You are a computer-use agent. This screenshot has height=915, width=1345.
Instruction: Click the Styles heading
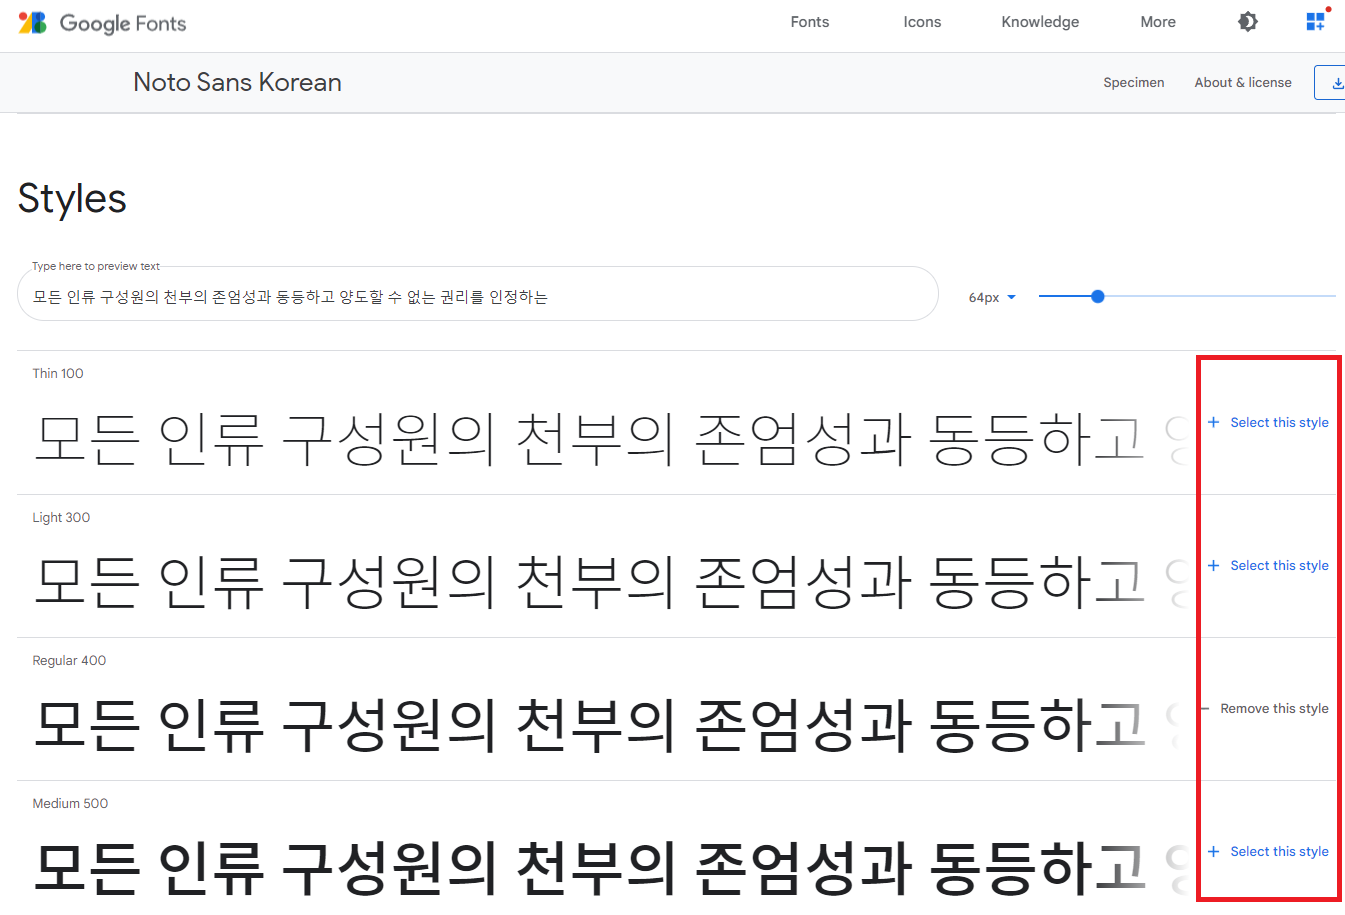[x=72, y=199]
